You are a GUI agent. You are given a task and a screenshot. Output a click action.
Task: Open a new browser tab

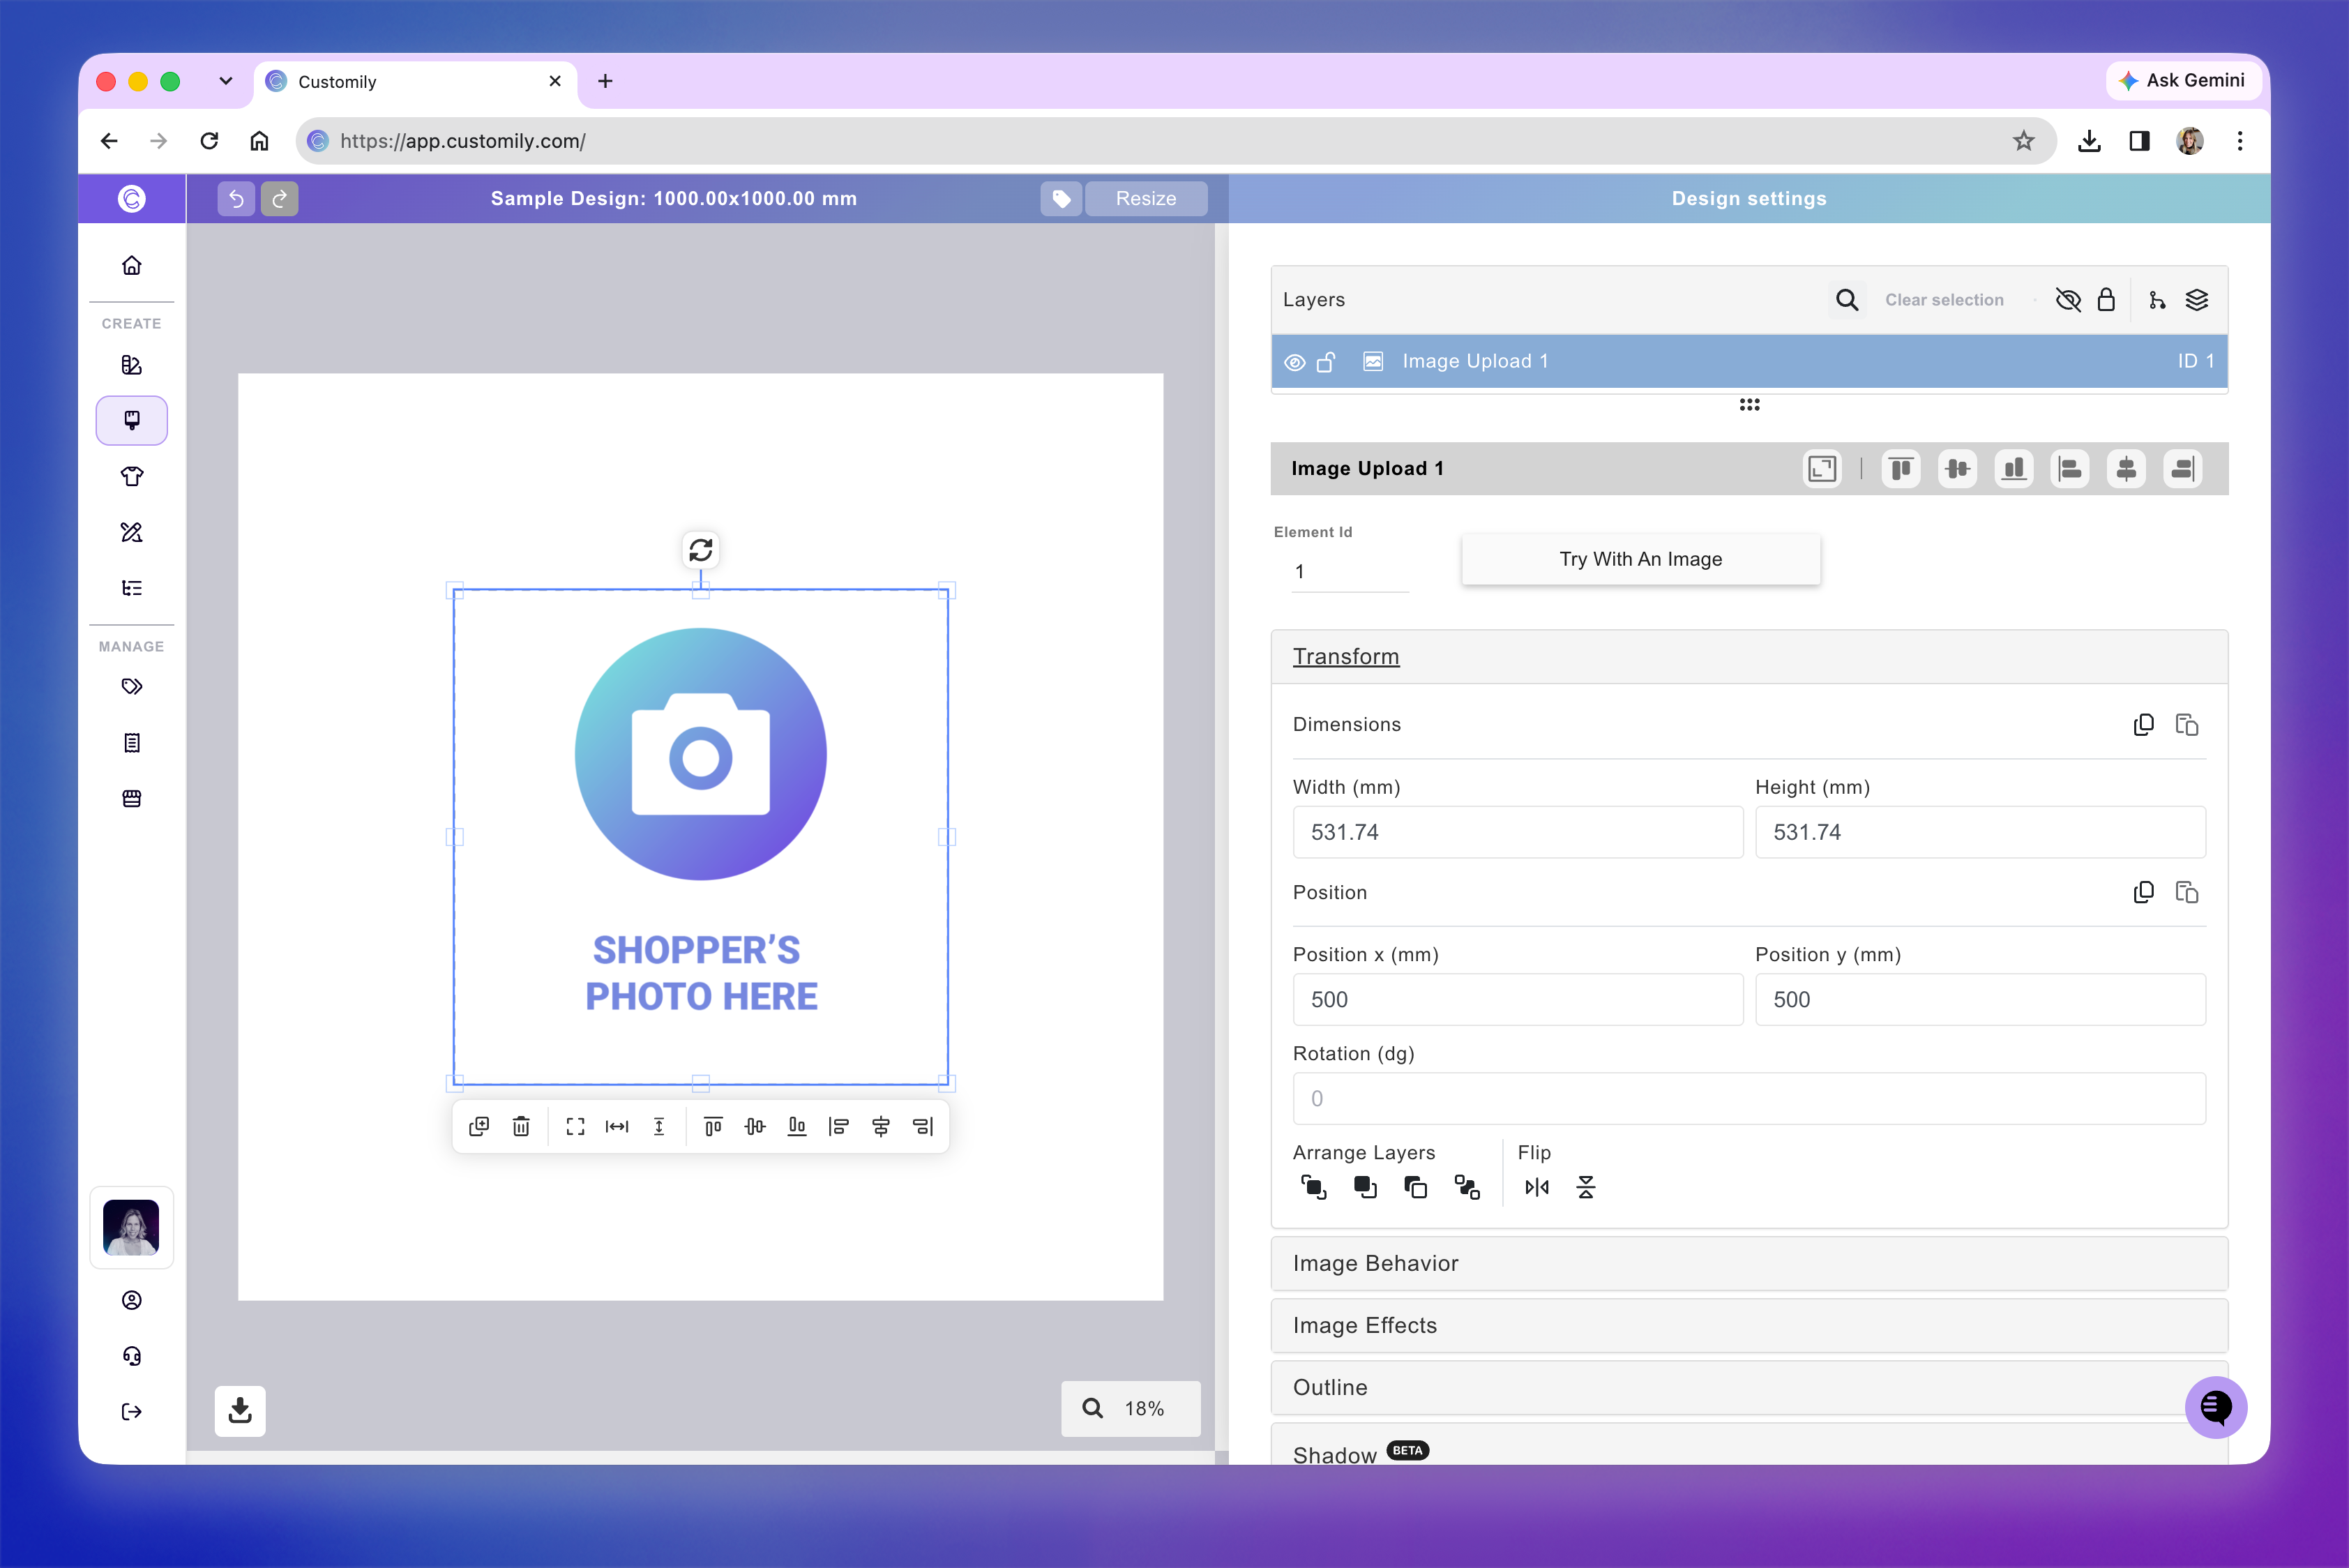[605, 82]
